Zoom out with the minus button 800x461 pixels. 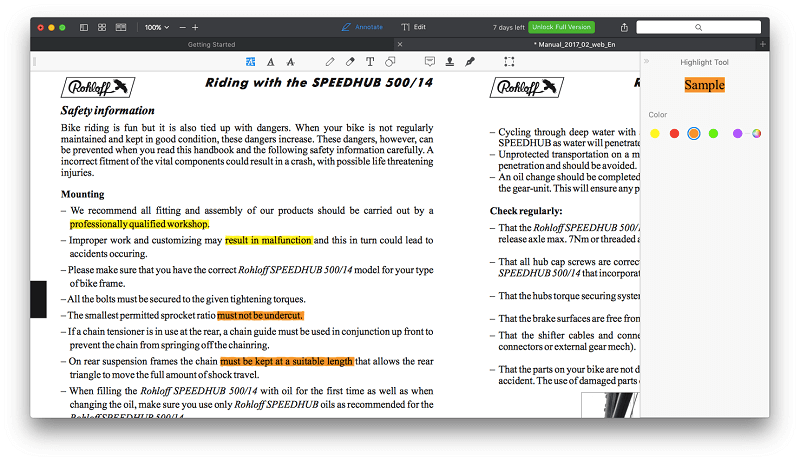(182, 27)
